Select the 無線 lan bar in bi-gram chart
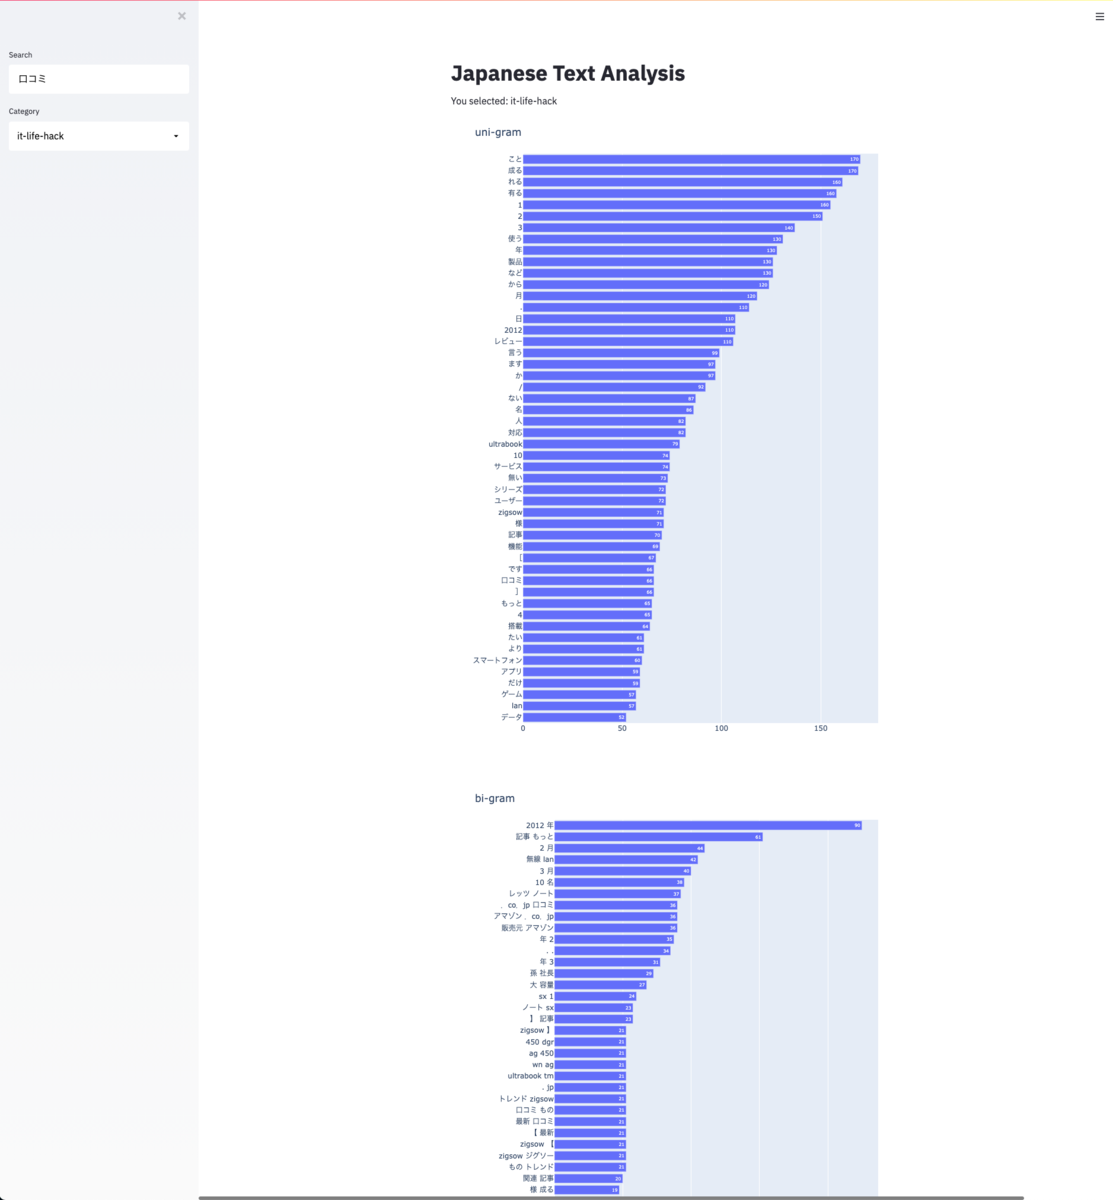 (626, 859)
